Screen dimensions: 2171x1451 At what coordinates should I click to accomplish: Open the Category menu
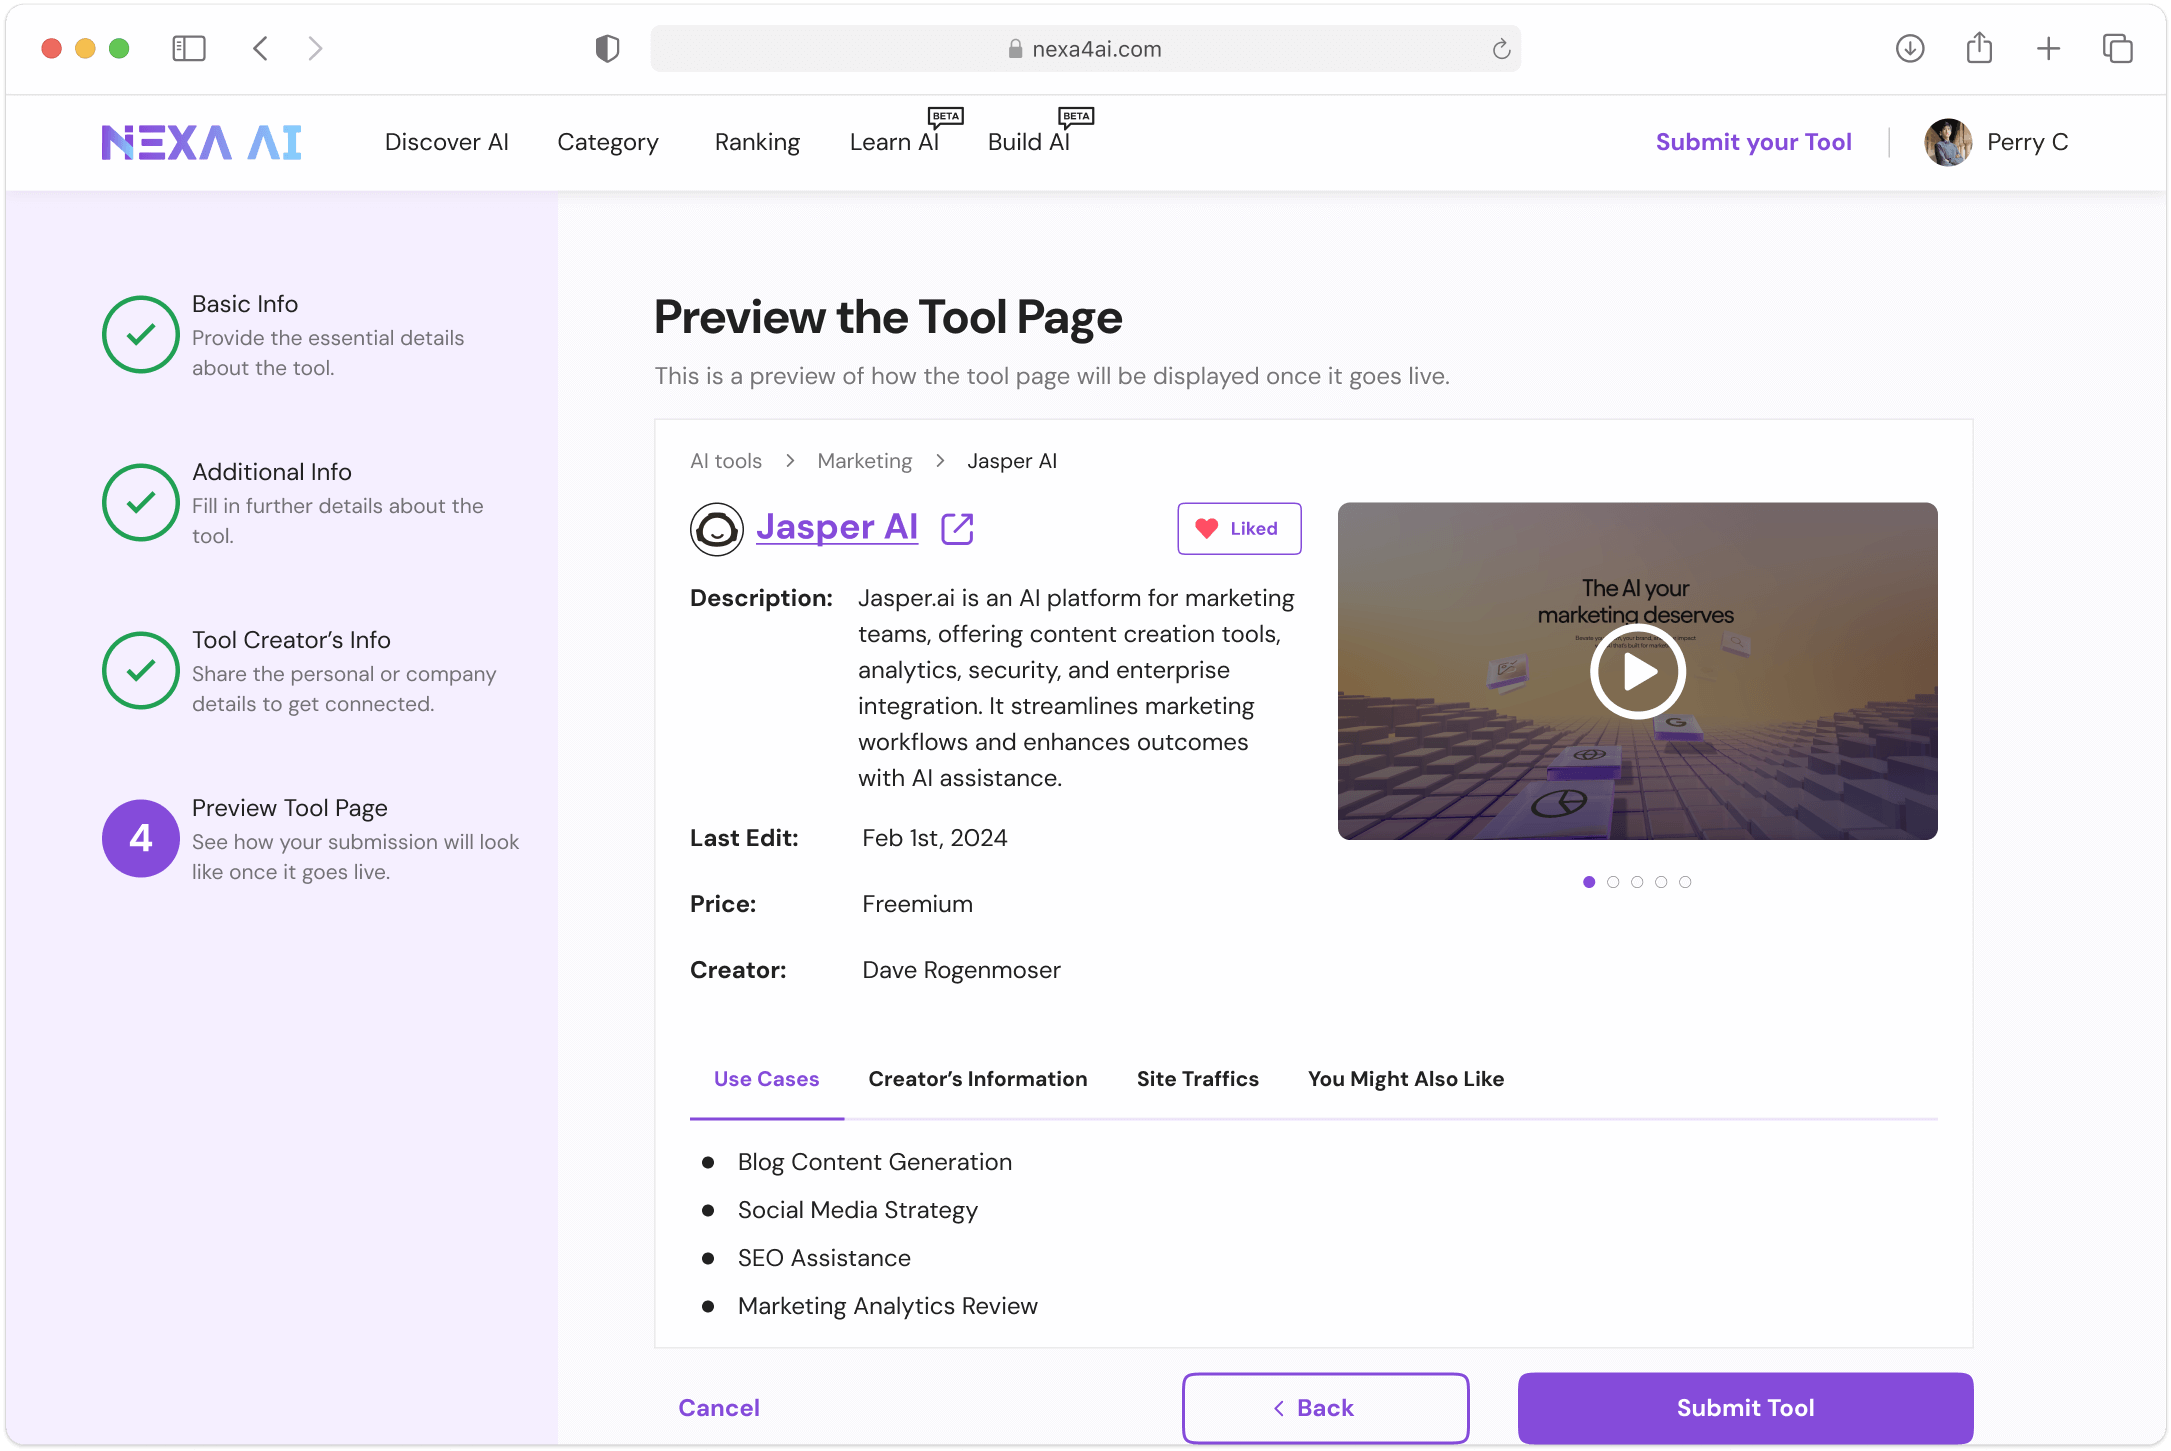click(x=608, y=142)
